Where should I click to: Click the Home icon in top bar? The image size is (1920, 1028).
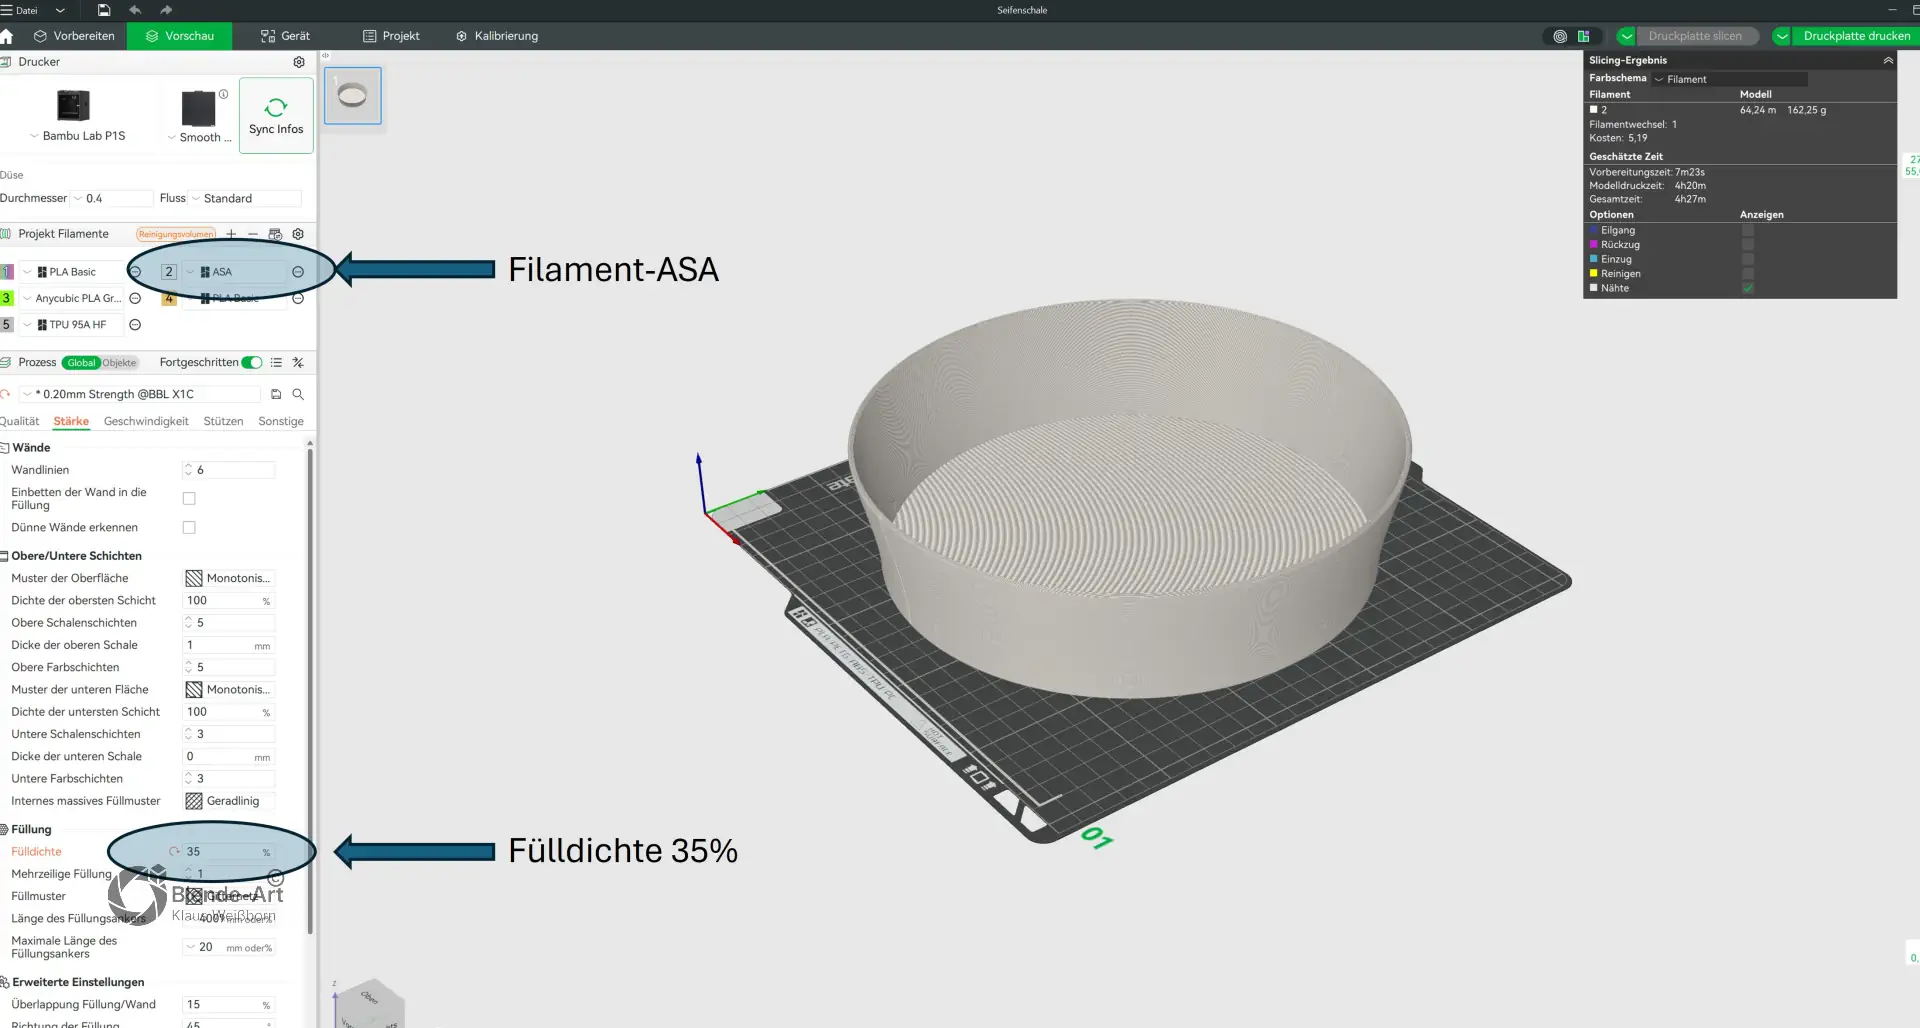click(x=6, y=36)
